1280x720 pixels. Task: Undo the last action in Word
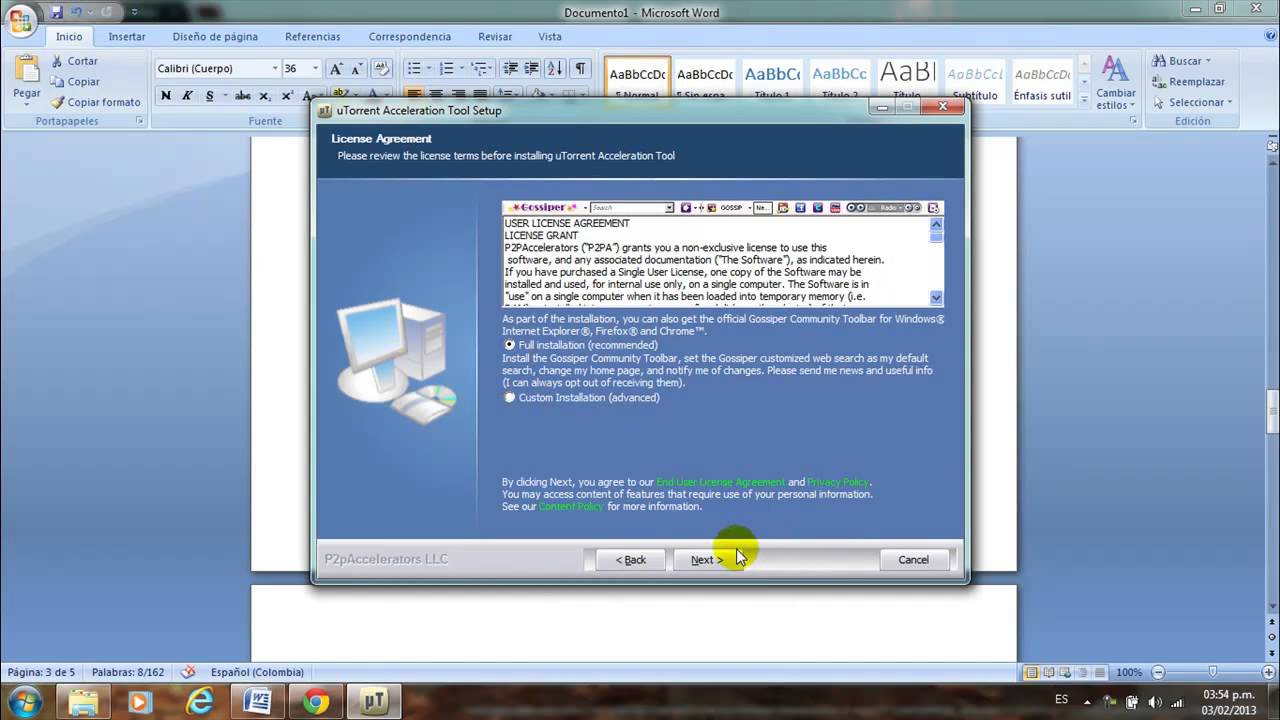coord(77,12)
